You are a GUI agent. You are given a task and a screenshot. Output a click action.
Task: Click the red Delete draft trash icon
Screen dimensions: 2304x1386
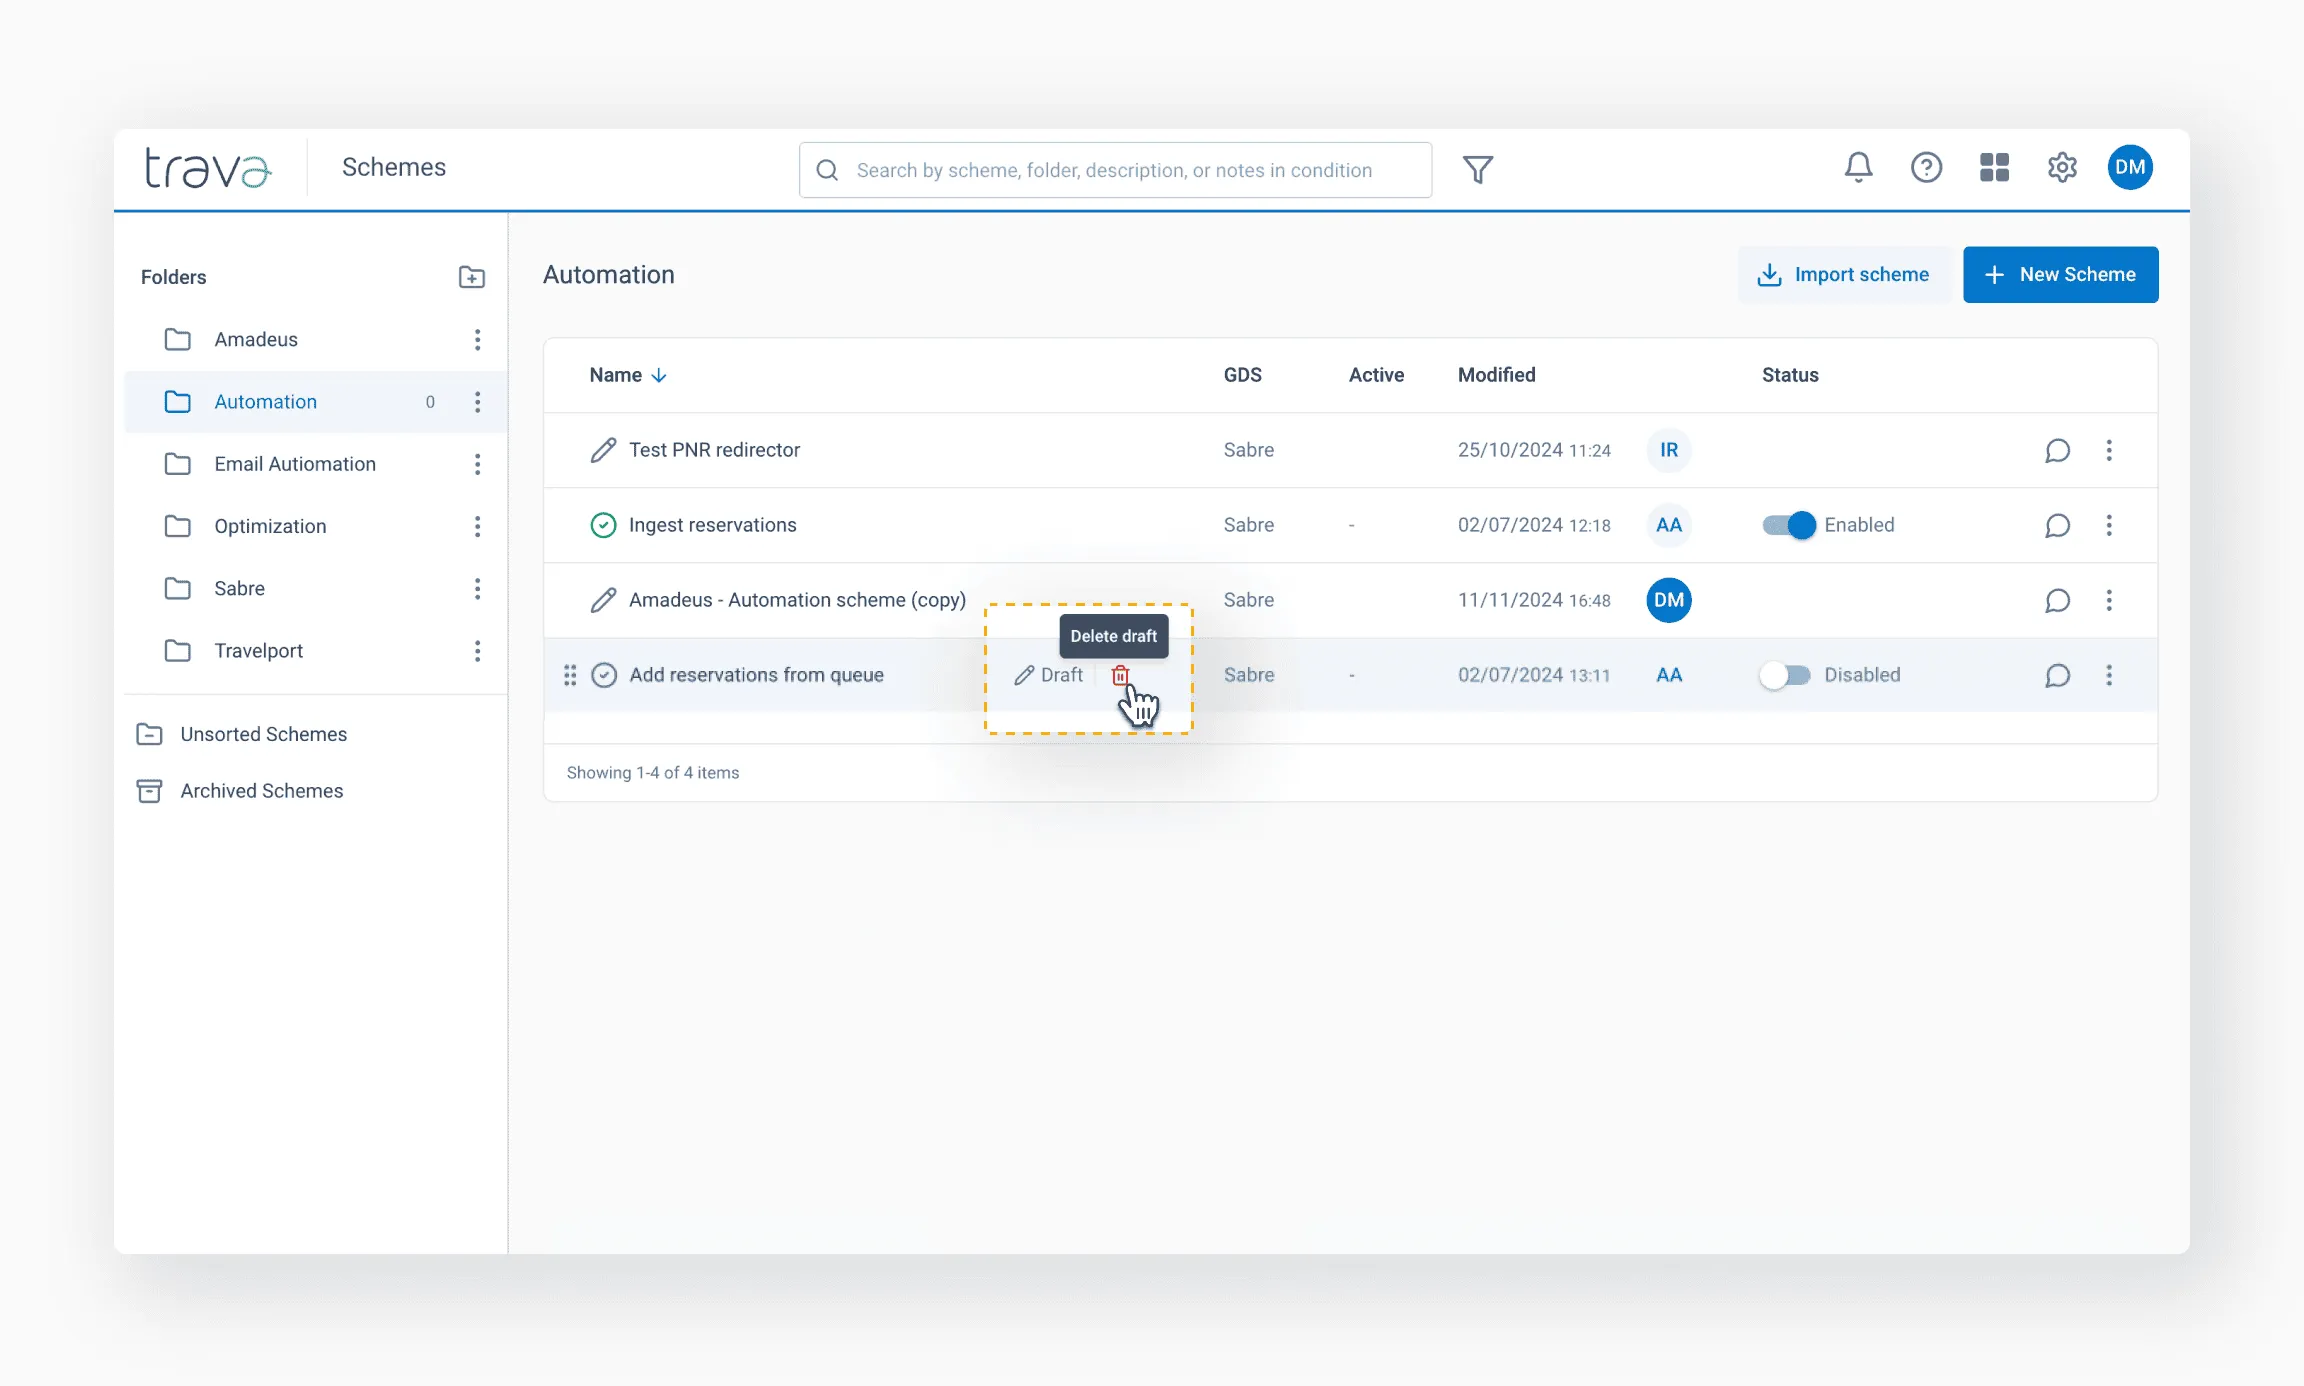[x=1120, y=675]
